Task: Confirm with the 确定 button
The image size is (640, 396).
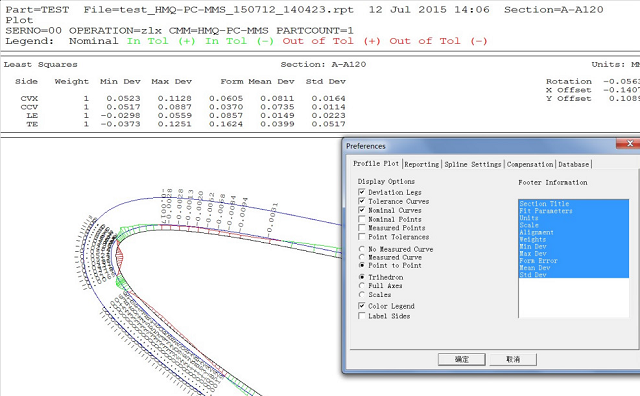Action: click(x=462, y=359)
